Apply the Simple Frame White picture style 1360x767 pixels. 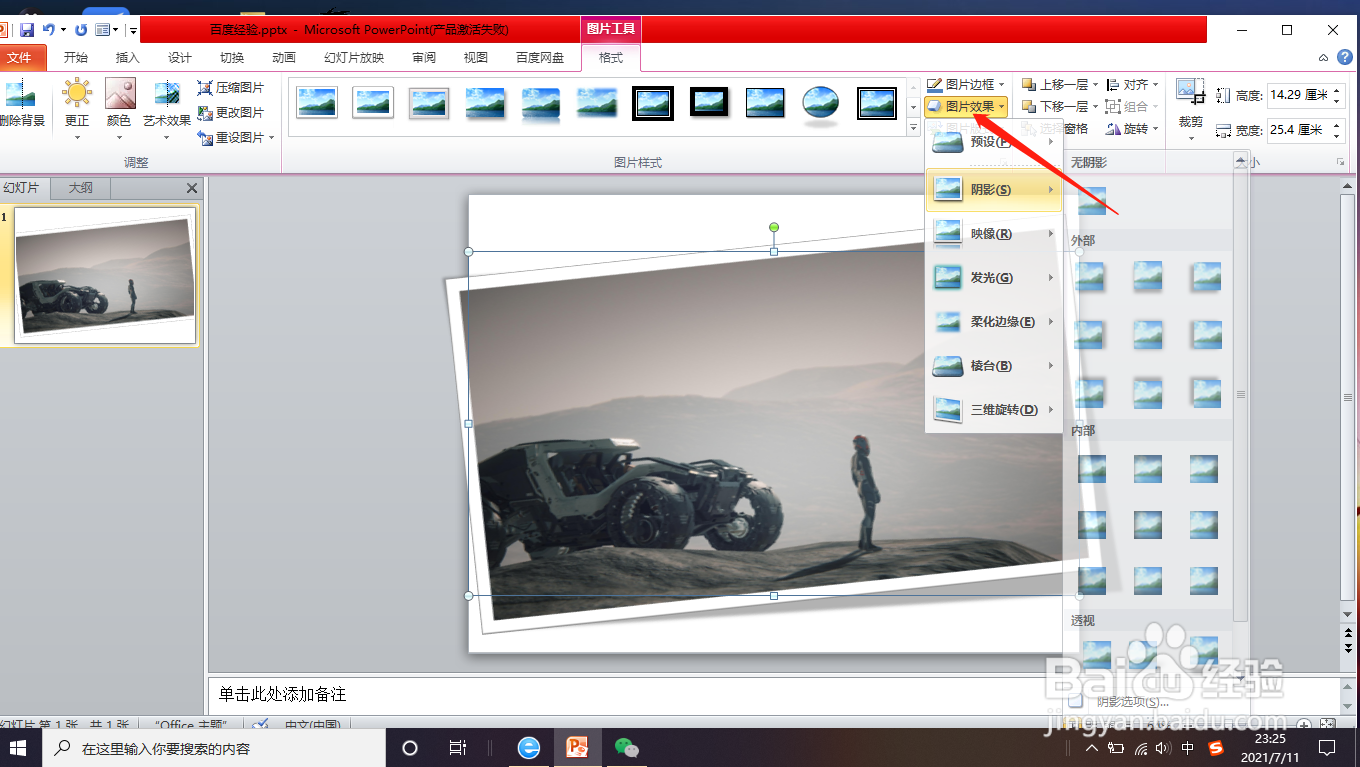coord(317,102)
